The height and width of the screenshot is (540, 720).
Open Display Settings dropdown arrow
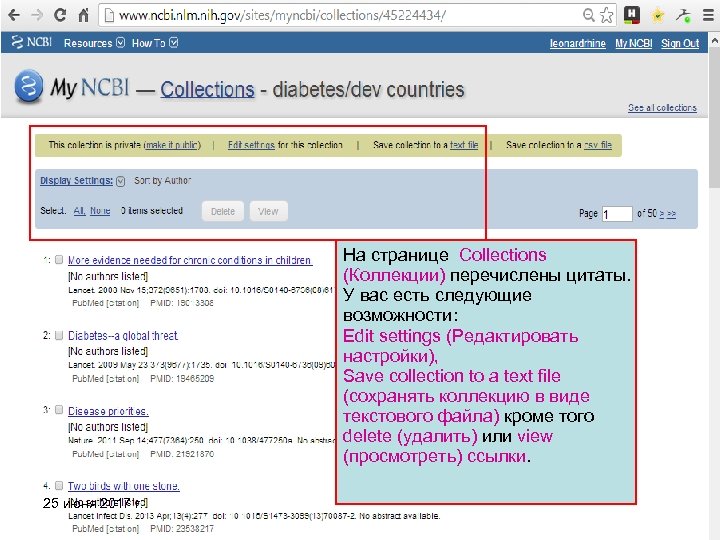(x=120, y=181)
